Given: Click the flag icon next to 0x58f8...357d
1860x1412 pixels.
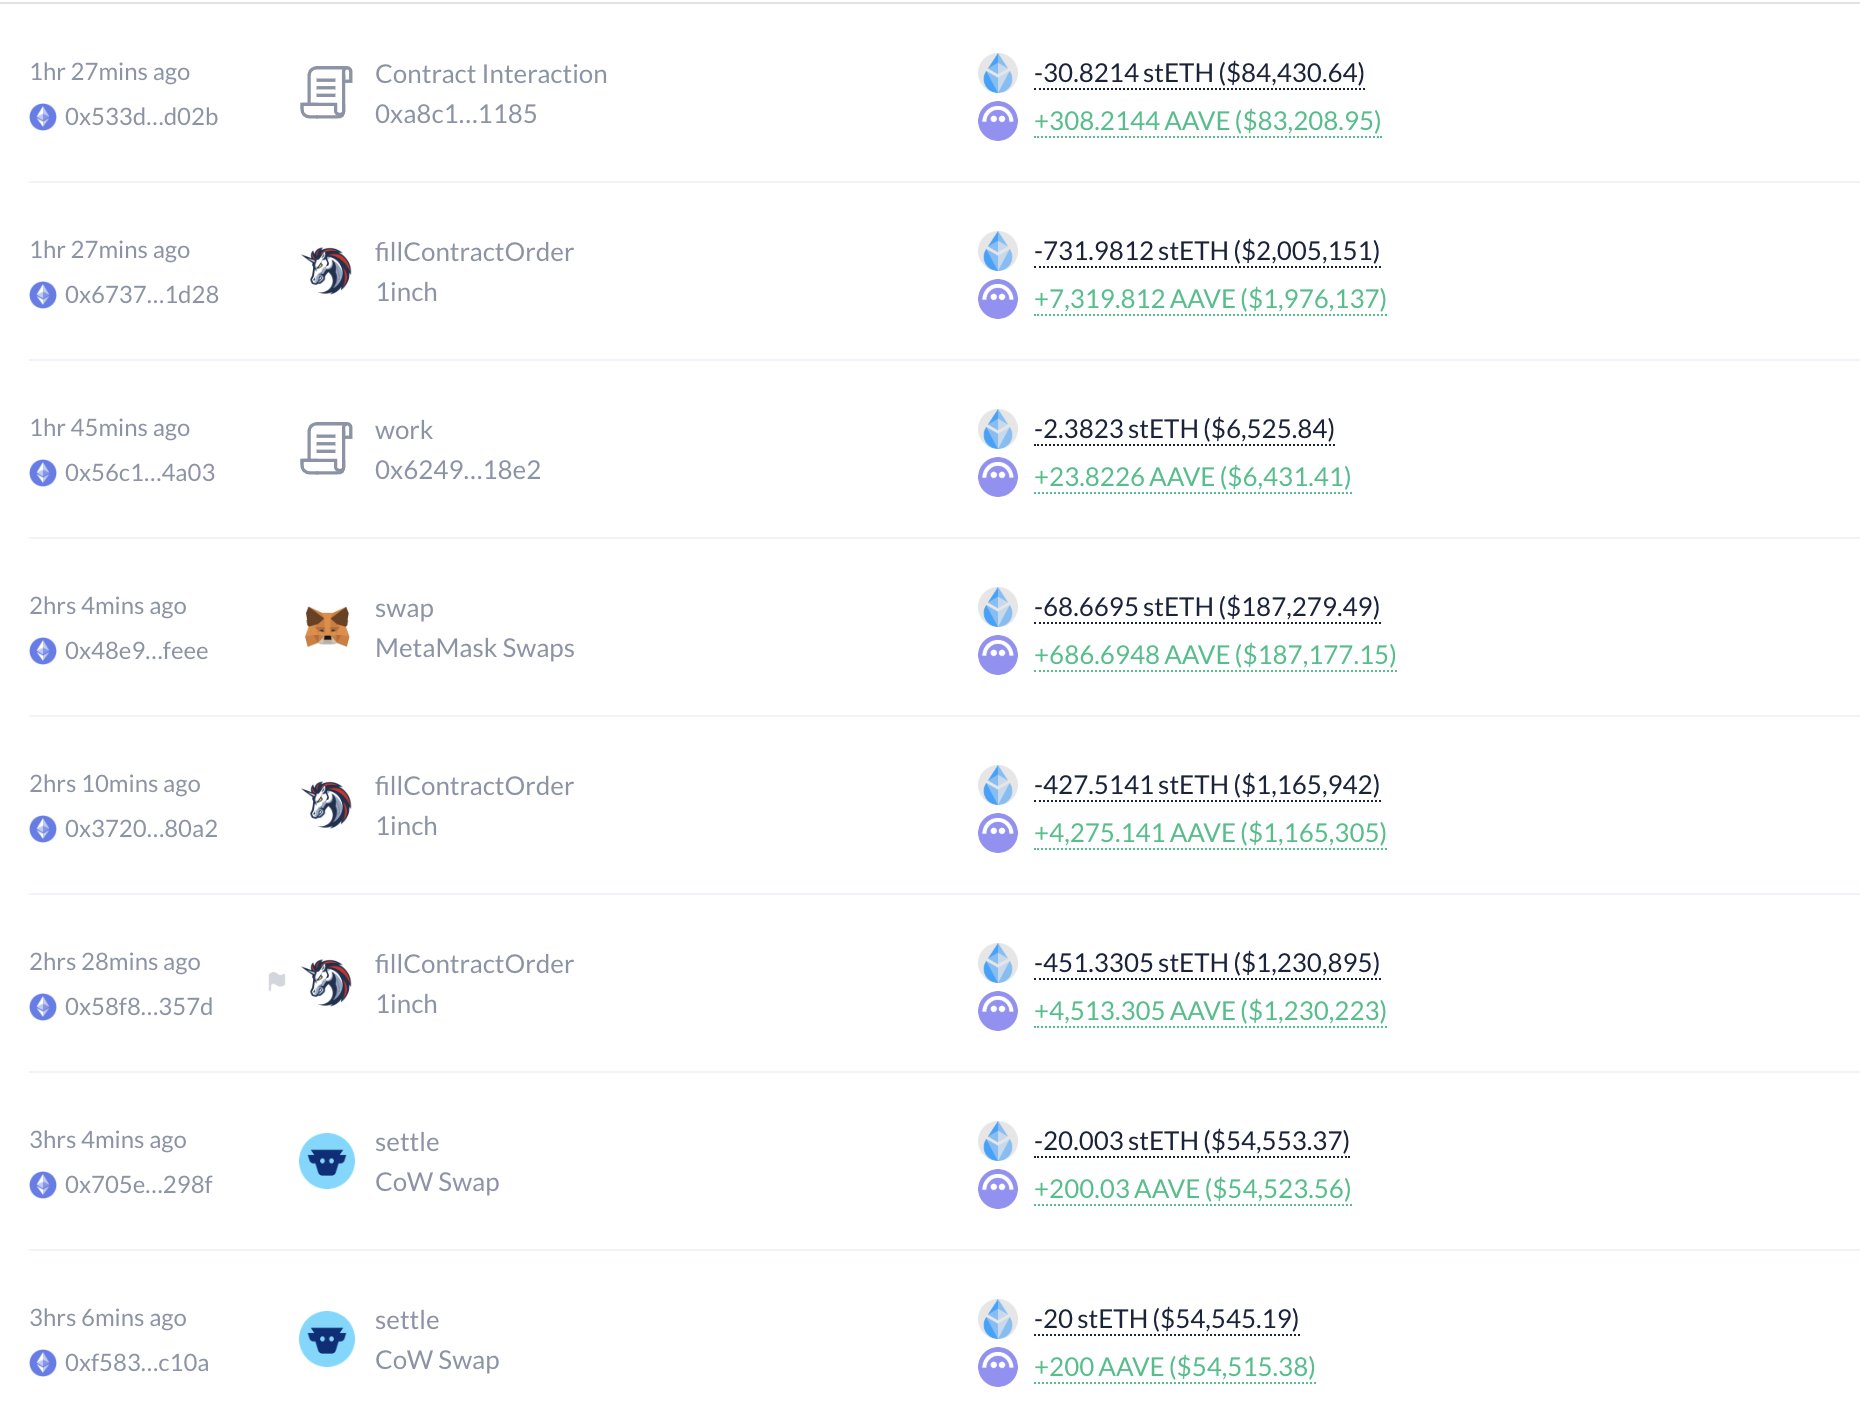Looking at the screenshot, I should click(x=277, y=981).
